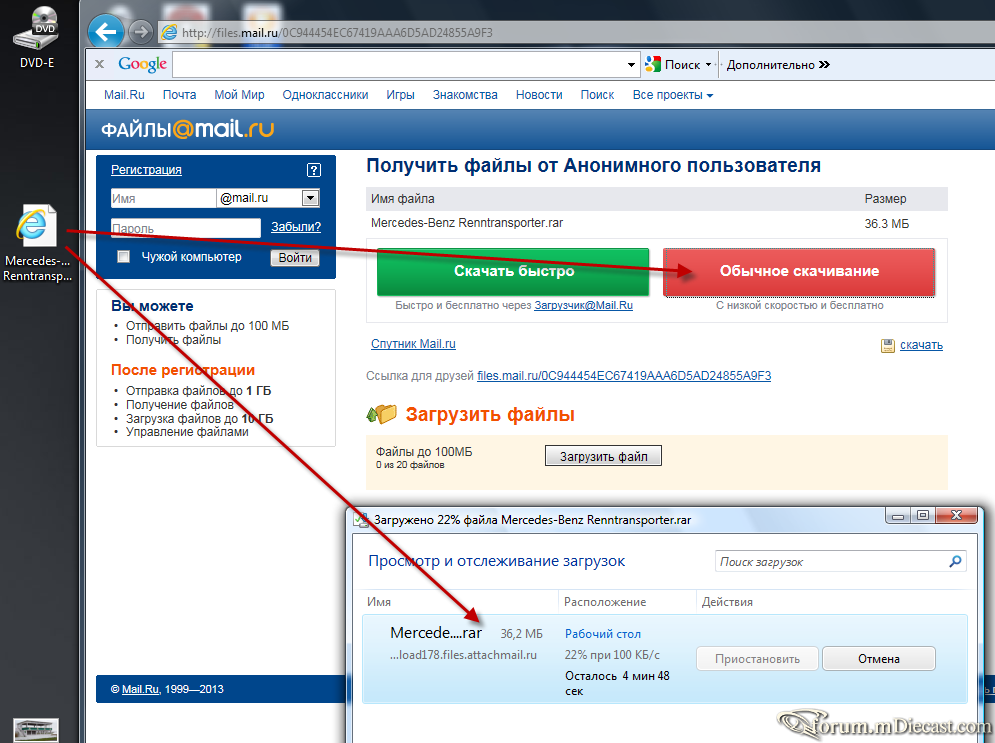Click the floppy disk save icon
Viewport: 995px width, 743px height.
coord(888,346)
